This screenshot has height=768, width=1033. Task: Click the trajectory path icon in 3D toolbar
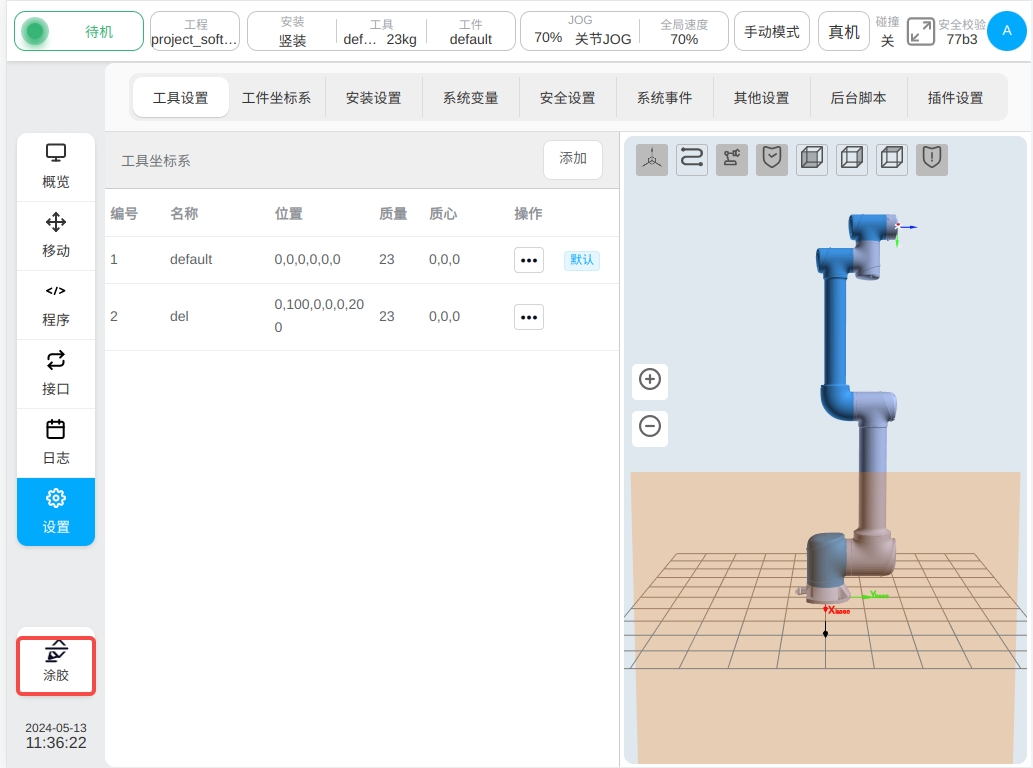692,159
